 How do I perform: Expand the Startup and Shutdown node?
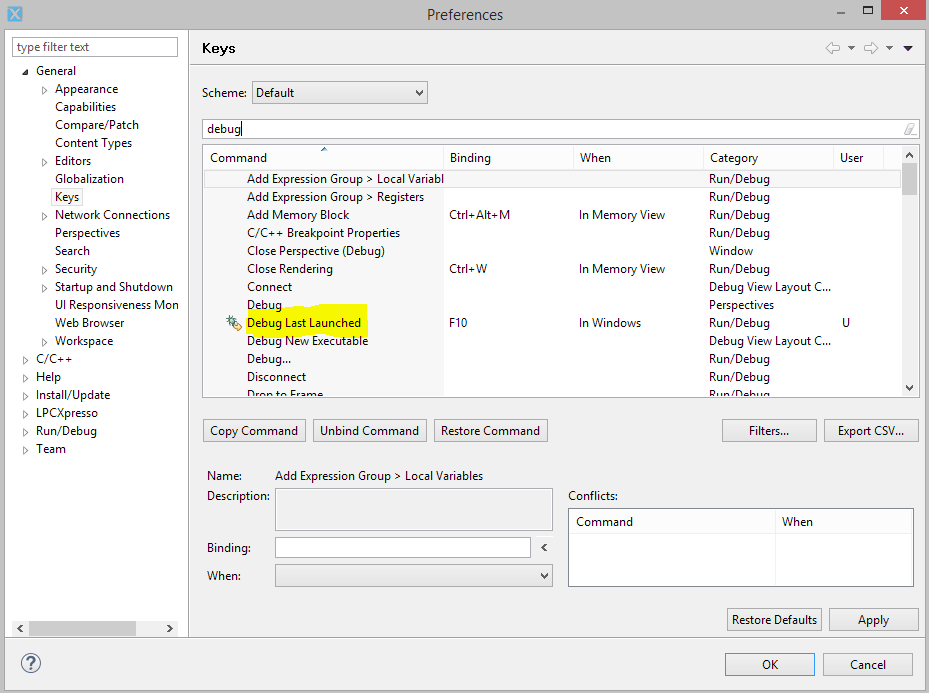[44, 288]
